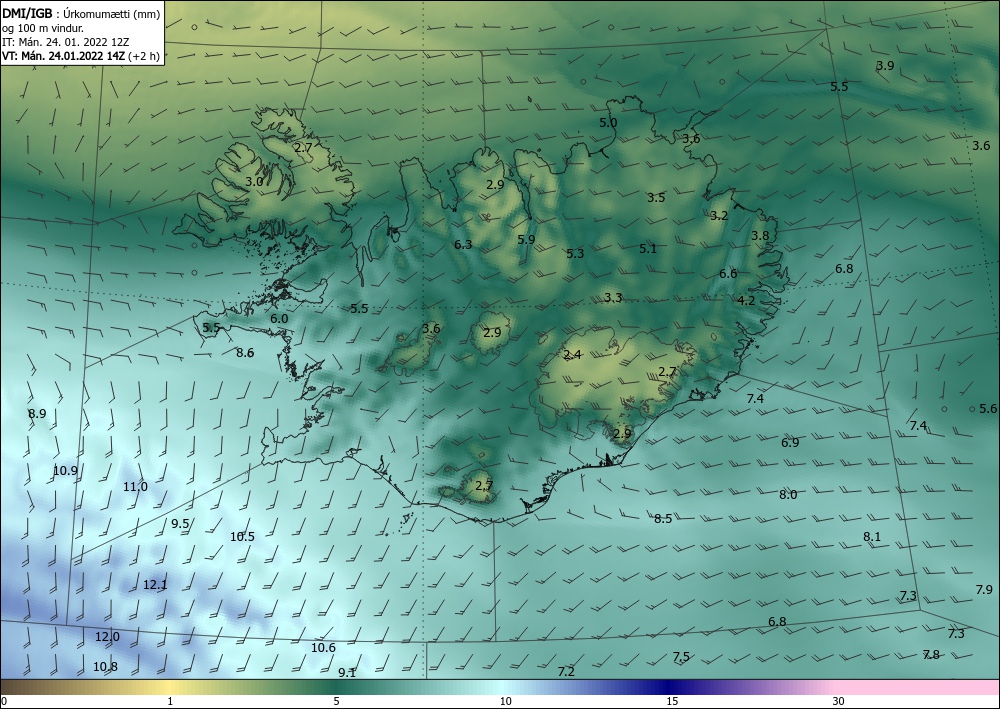Click the 5.9 value on the map
Screen dimensions: 1000x709
coord(526,239)
